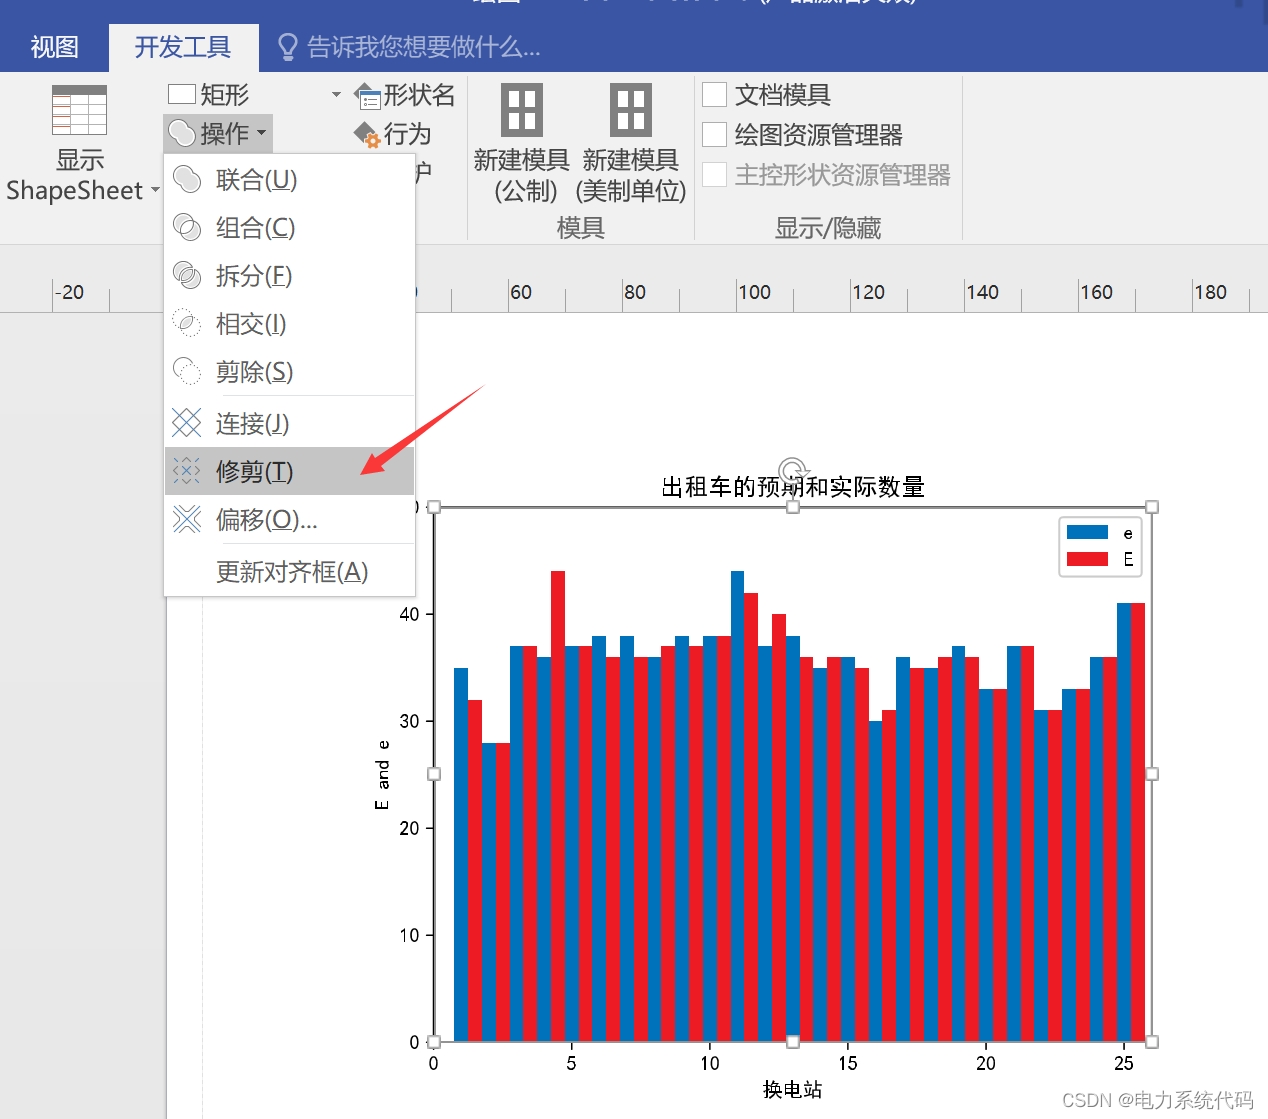The image size is (1268, 1119).
Task: Select the 组合(C) operation
Action: coord(256,227)
